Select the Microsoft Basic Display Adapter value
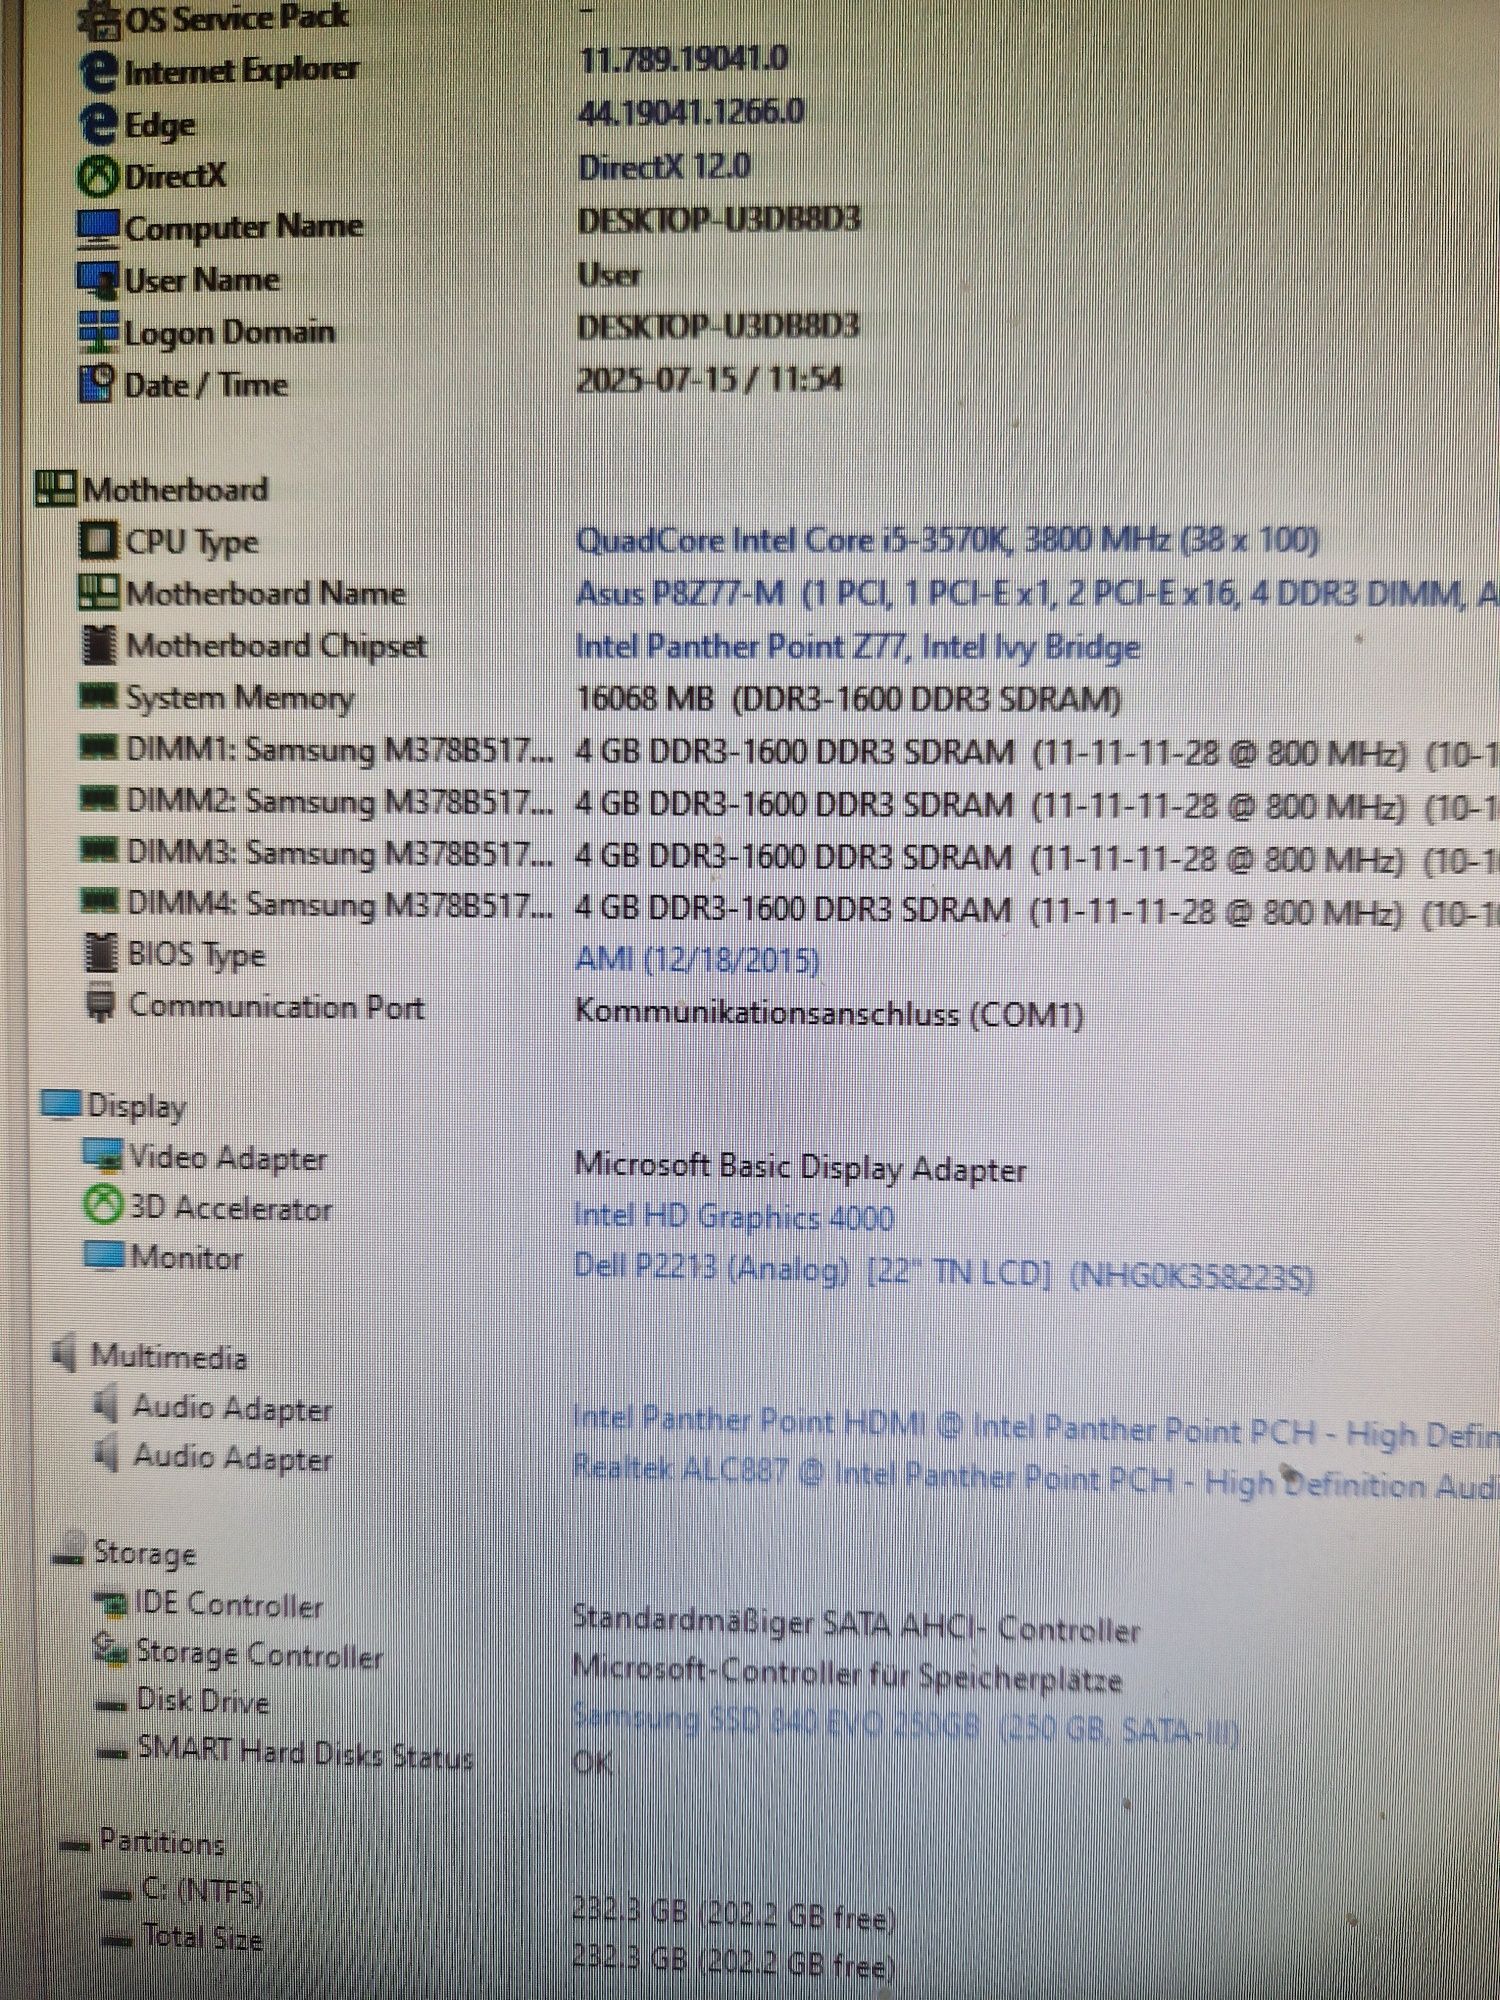The height and width of the screenshot is (2000, 1500). pos(800,1168)
